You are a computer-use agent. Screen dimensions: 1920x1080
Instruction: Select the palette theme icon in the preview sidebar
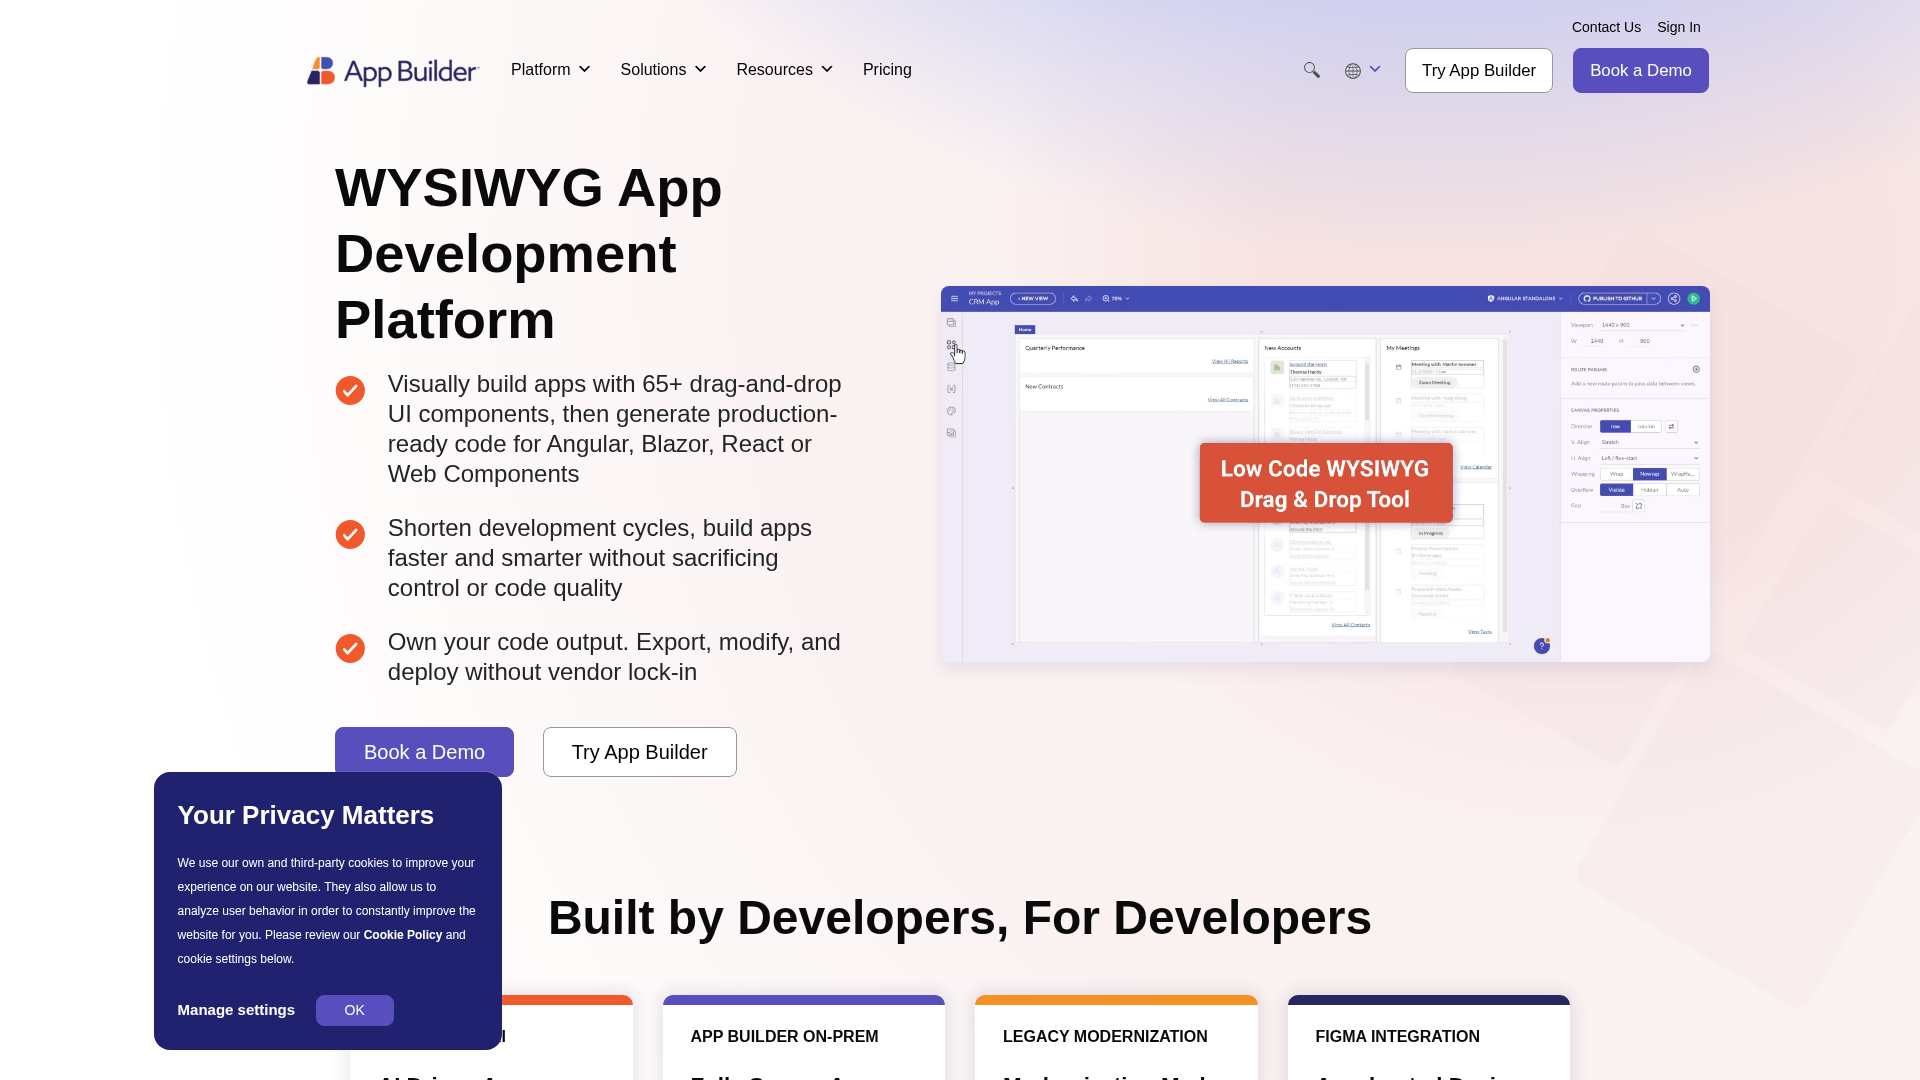951,411
